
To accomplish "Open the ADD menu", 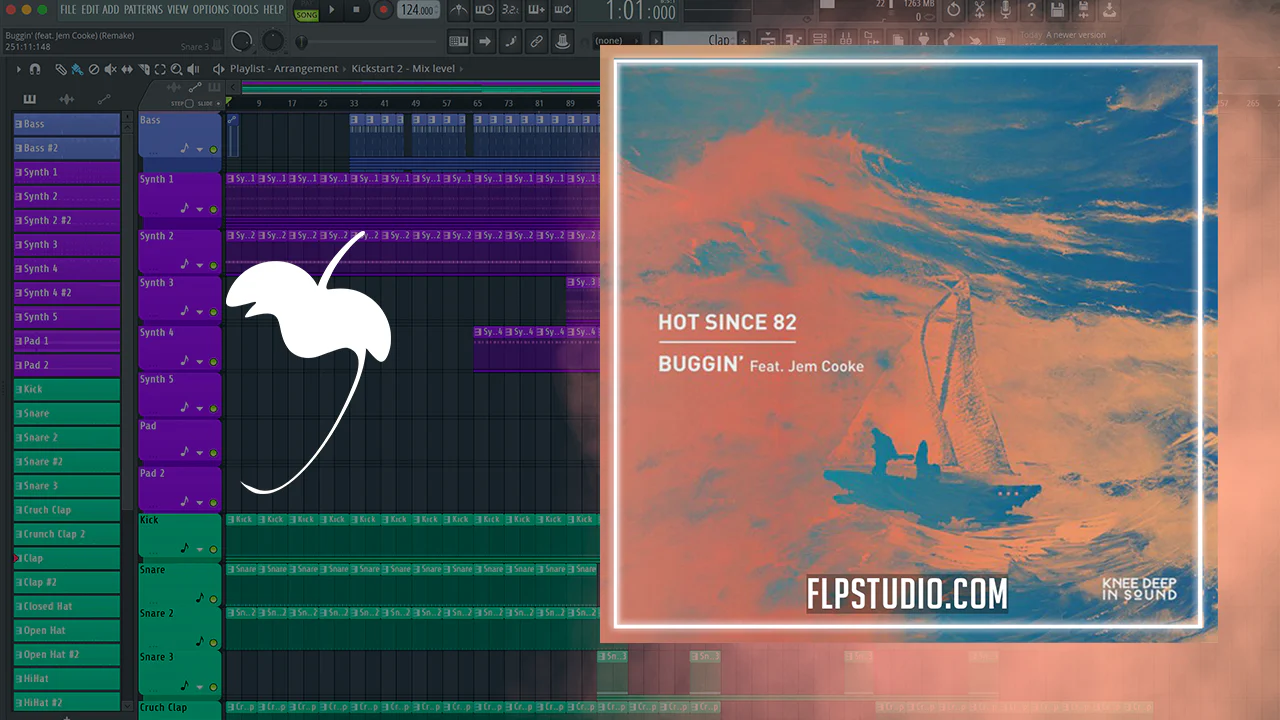I will [111, 10].
